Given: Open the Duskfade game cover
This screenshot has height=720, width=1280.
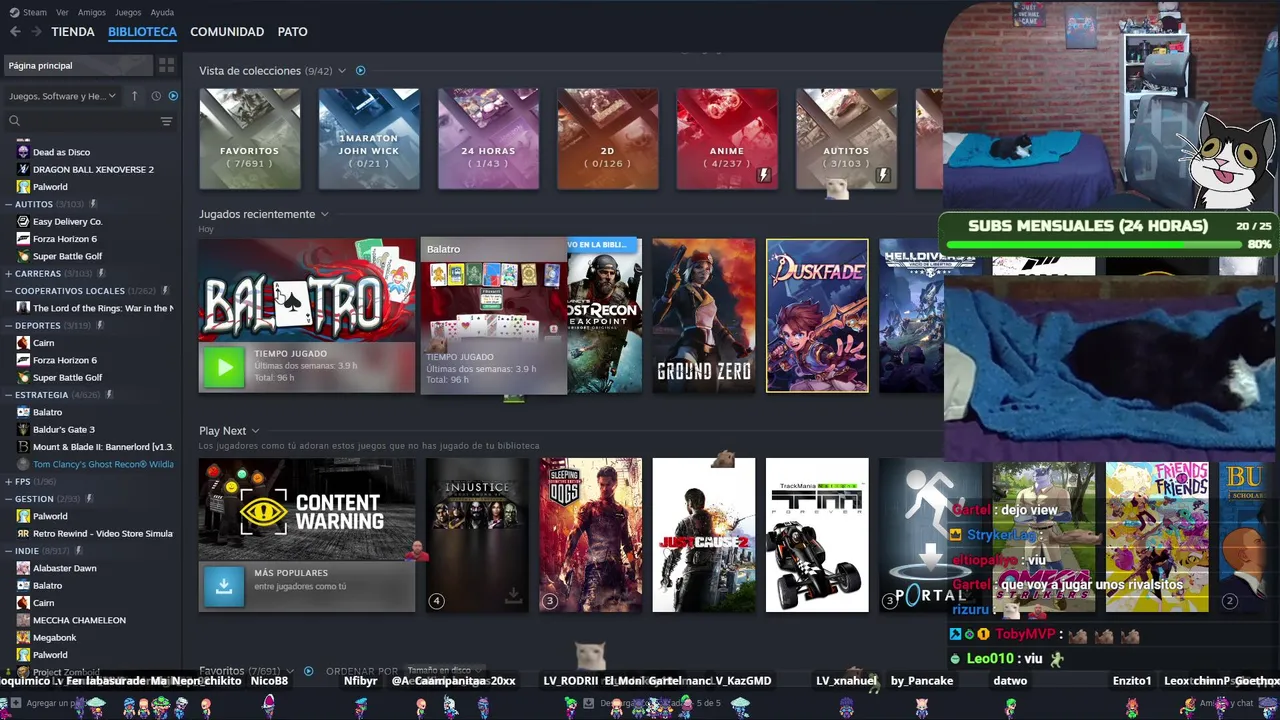Looking at the screenshot, I should 817,316.
